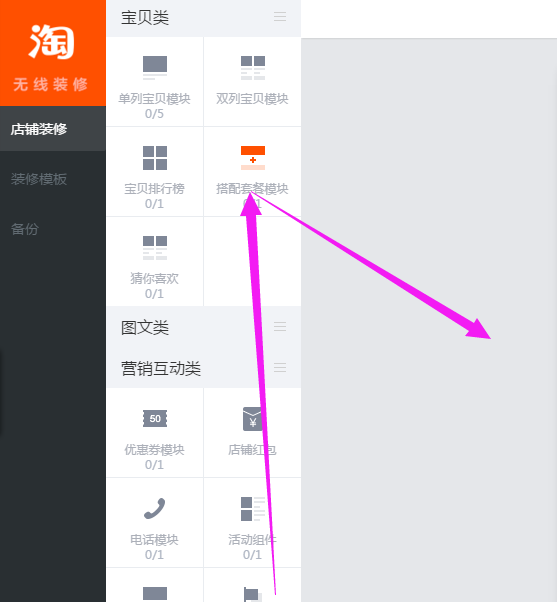
Task: Click the 双列宝贝模块 label
Action: point(252,99)
